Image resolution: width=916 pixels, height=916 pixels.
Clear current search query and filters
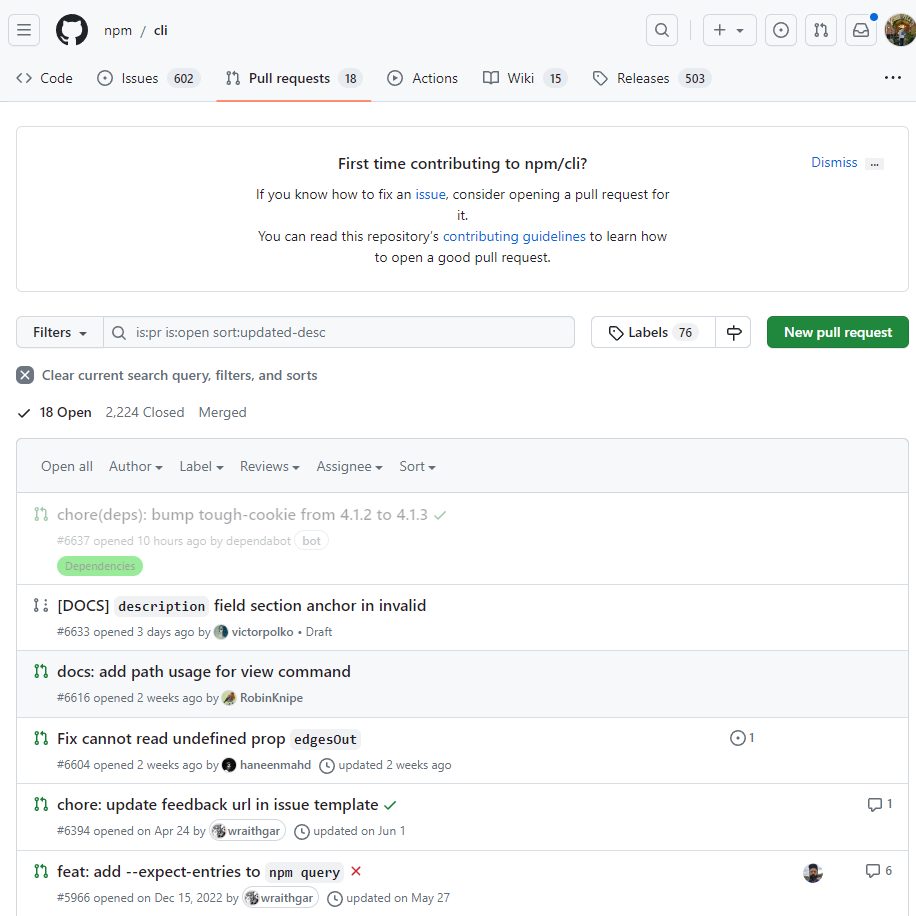pyautogui.click(x=166, y=375)
